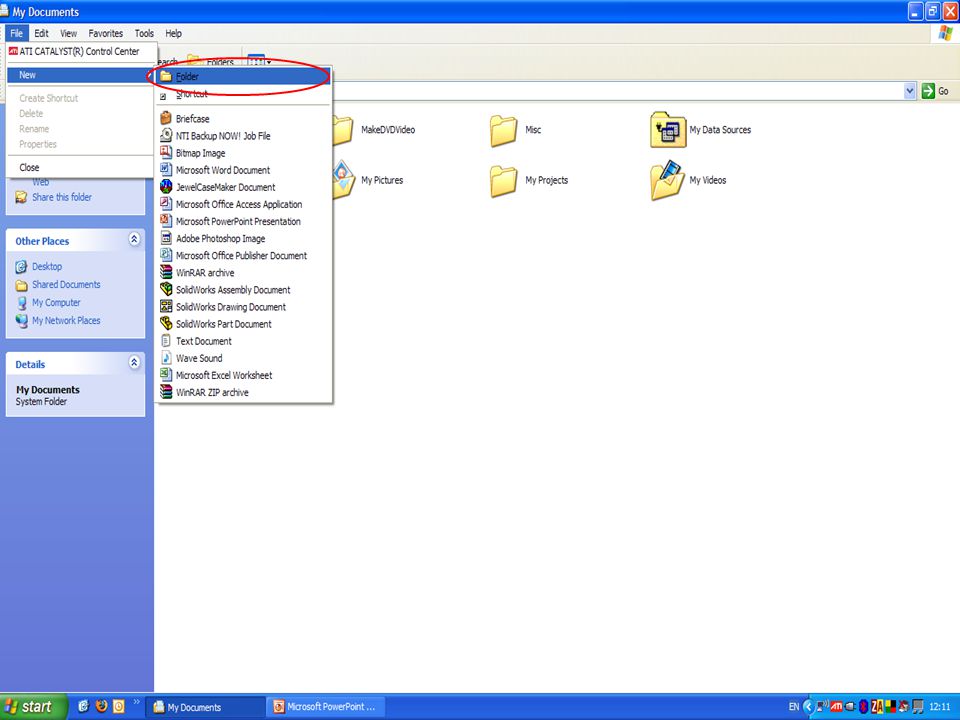This screenshot has height=720, width=960.
Task: Select ATI CATALYST(R) Control Center entry
Action: [x=80, y=51]
